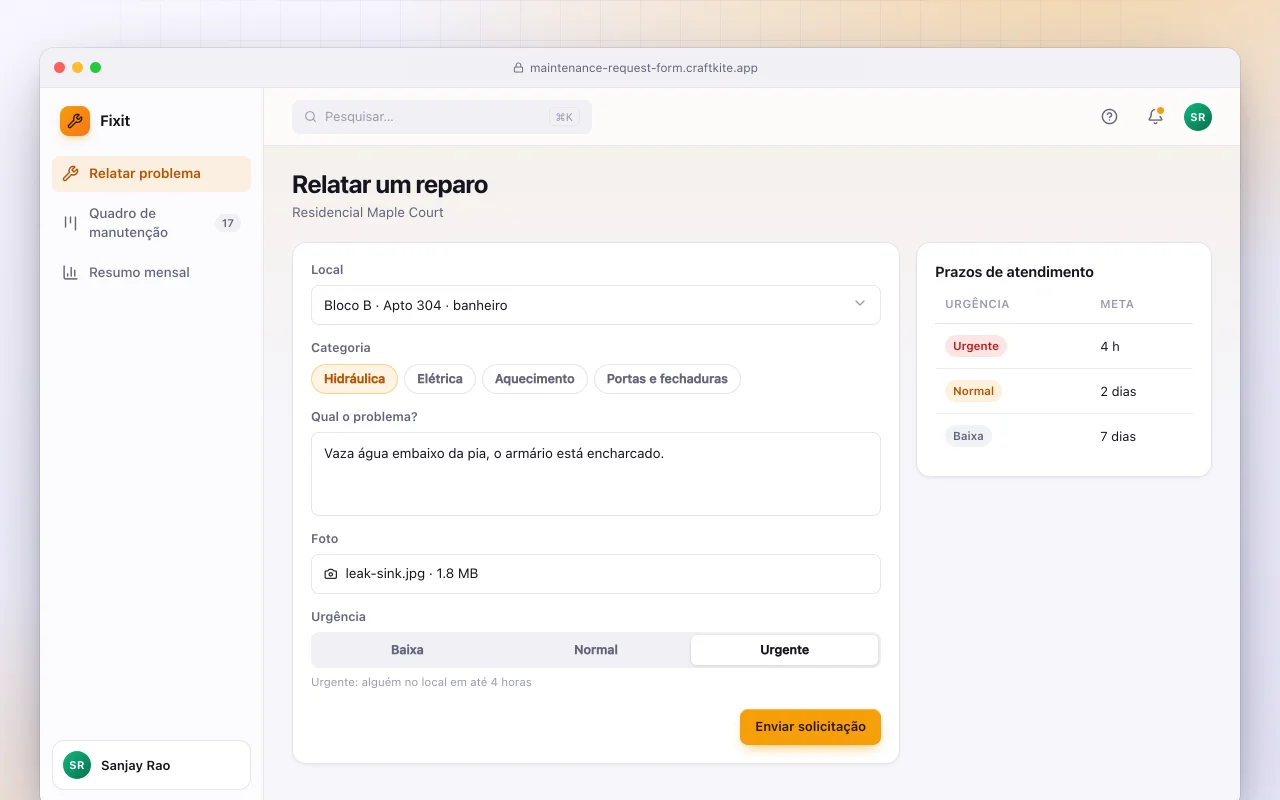1280x800 pixels.
Task: Open Resumo mensal in sidebar
Action: 151,272
